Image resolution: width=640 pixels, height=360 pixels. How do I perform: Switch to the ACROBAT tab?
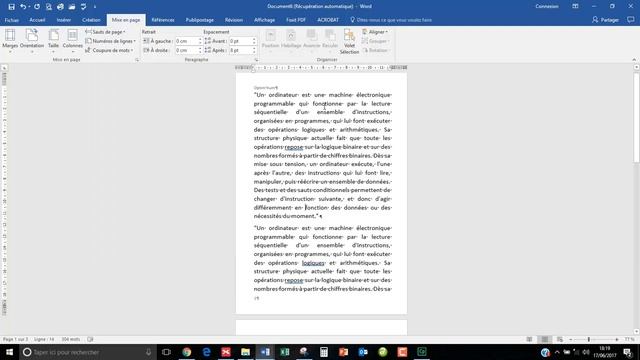(x=328, y=20)
